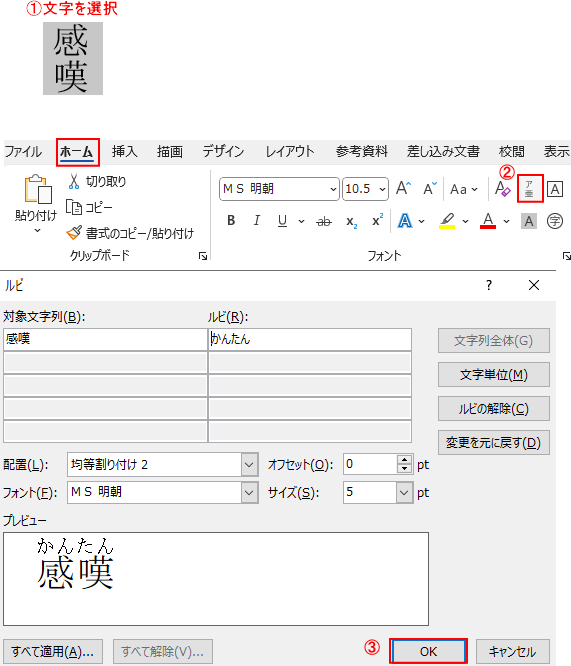Click the Character Border boxed A icon
This screenshot has height=666, width=571.
(x=555, y=189)
